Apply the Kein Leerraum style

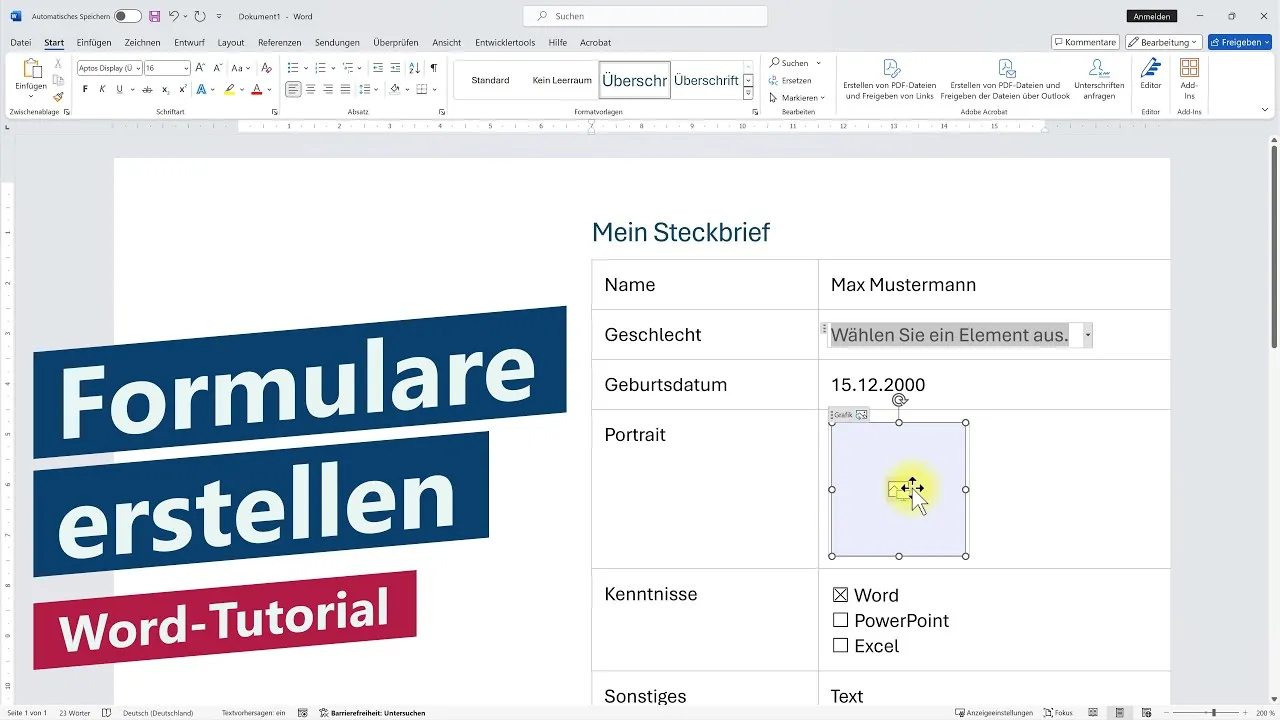click(561, 79)
